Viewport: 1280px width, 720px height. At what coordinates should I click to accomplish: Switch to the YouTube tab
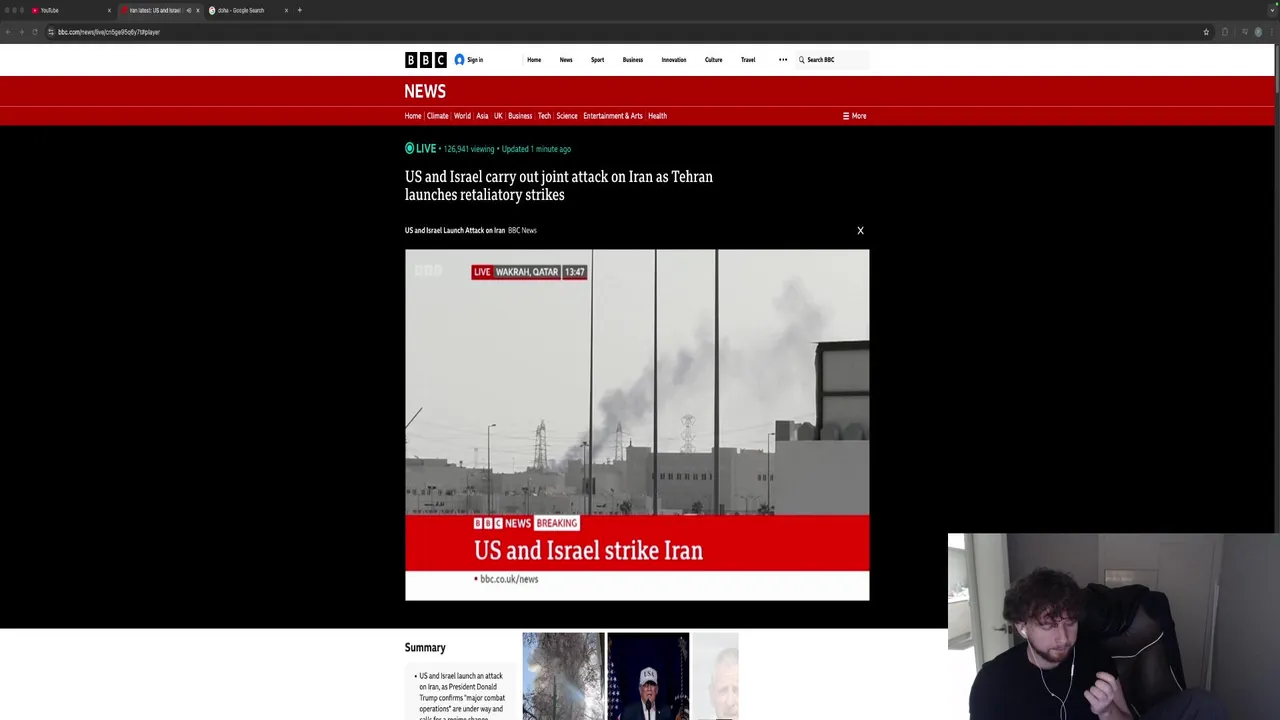point(70,10)
